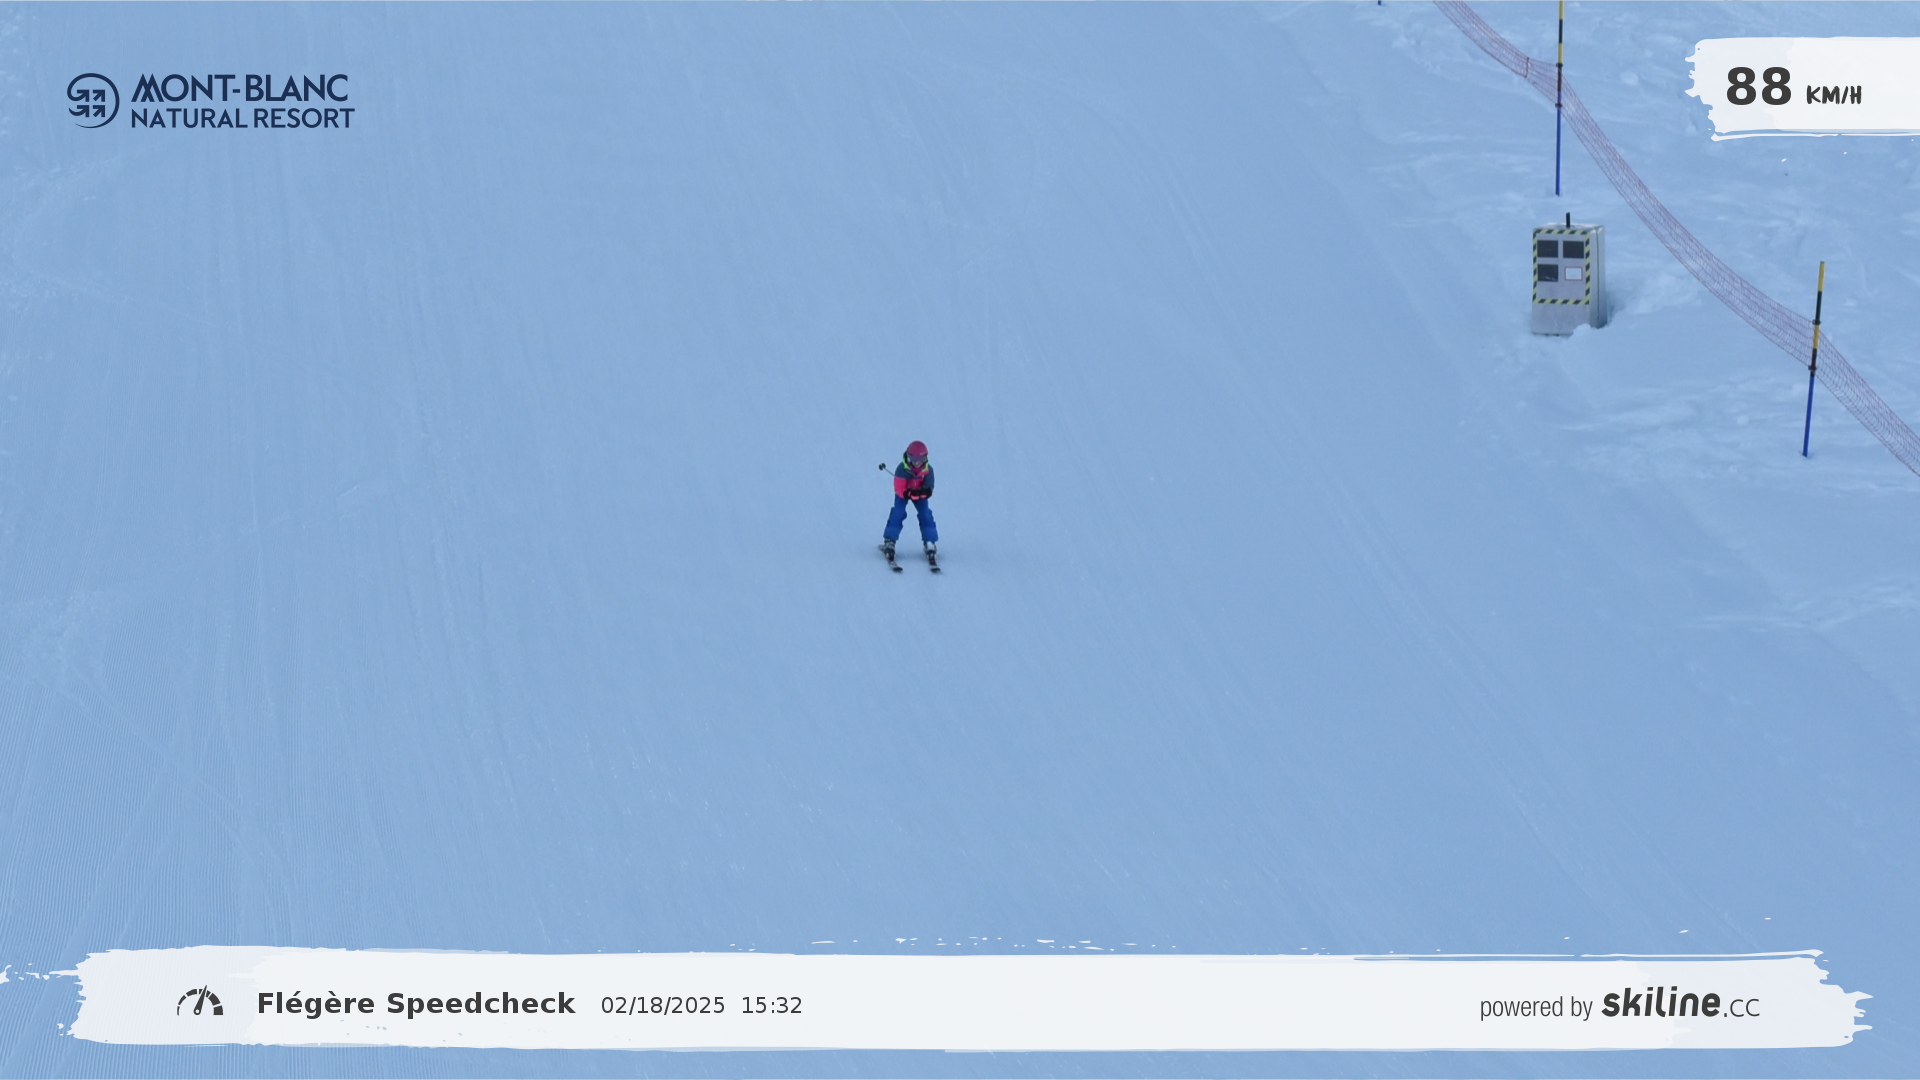Screen dimensions: 1920x1080
Task: Click the time 15:32
Action: [x=771, y=1005]
